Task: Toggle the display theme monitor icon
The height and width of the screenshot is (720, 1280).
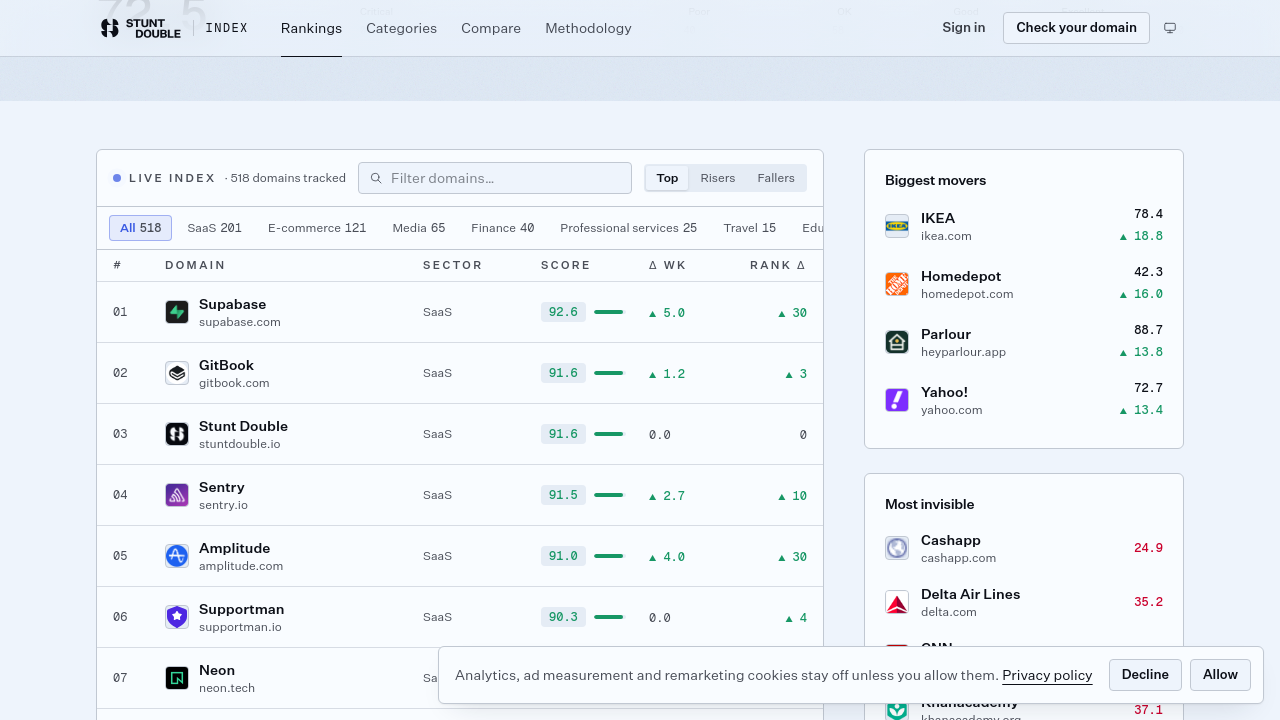Action: point(1170,28)
